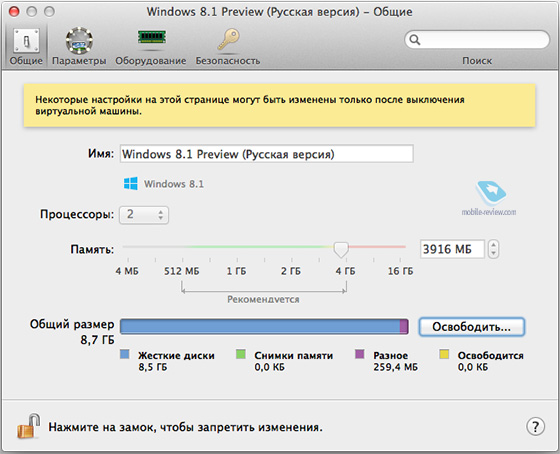
Task: Open the Оборудование memory chip icon
Action: 152,37
